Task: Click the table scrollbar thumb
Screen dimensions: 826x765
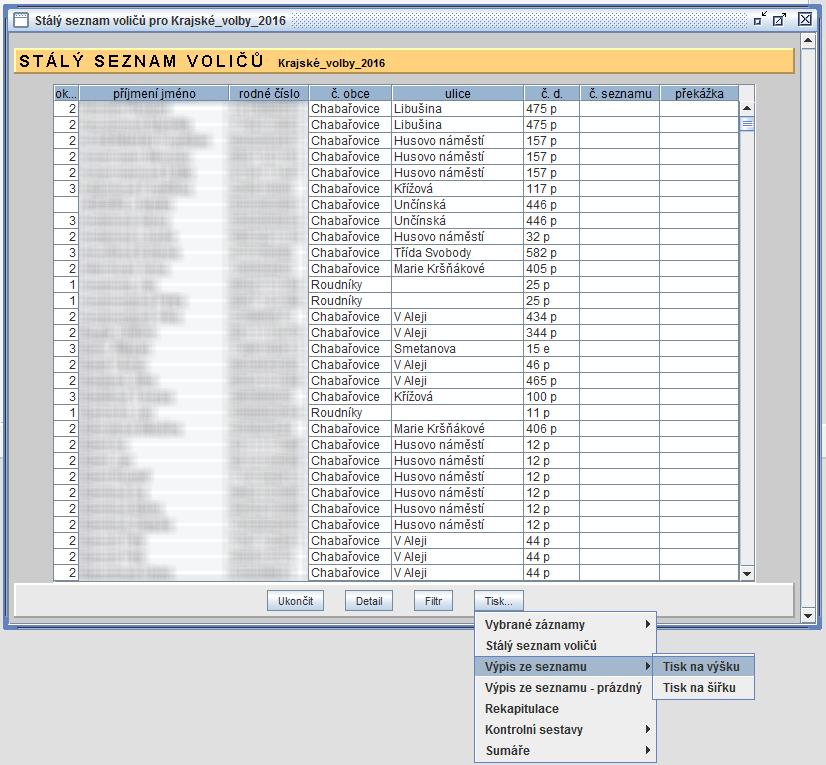Action: pos(746,124)
